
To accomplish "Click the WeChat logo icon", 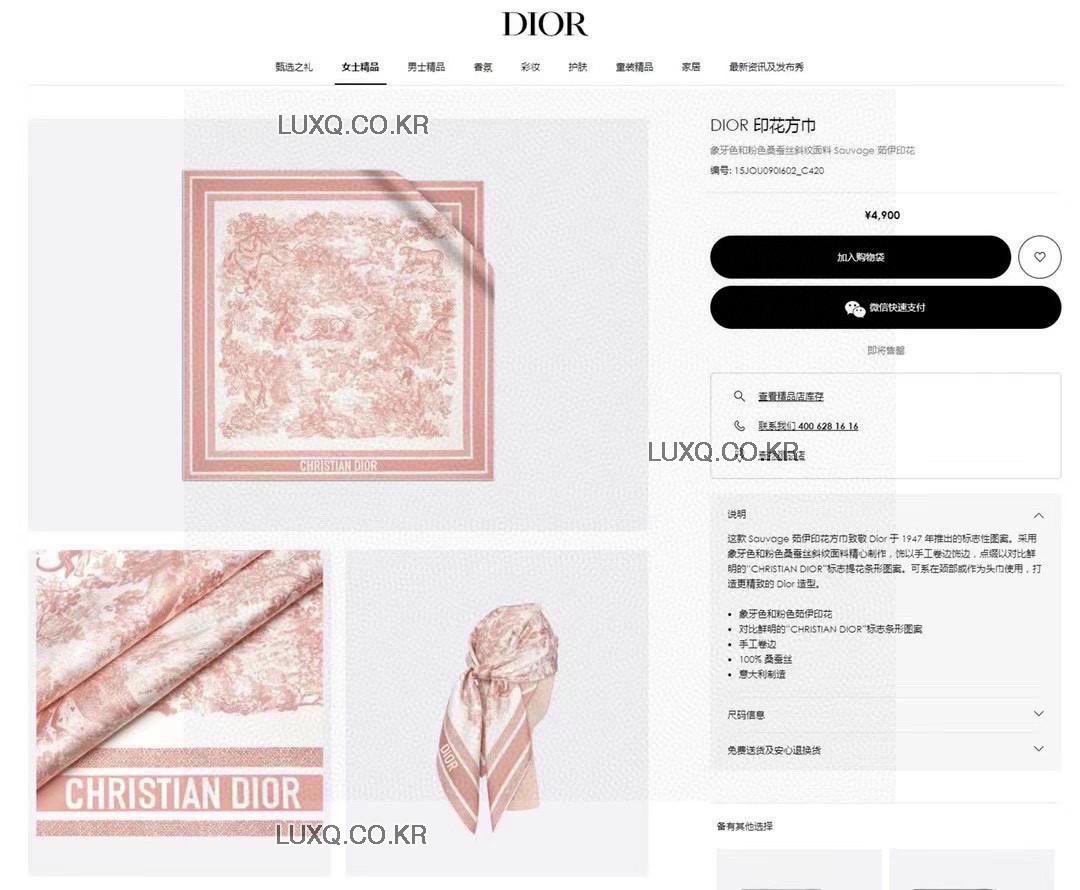I will point(855,309).
